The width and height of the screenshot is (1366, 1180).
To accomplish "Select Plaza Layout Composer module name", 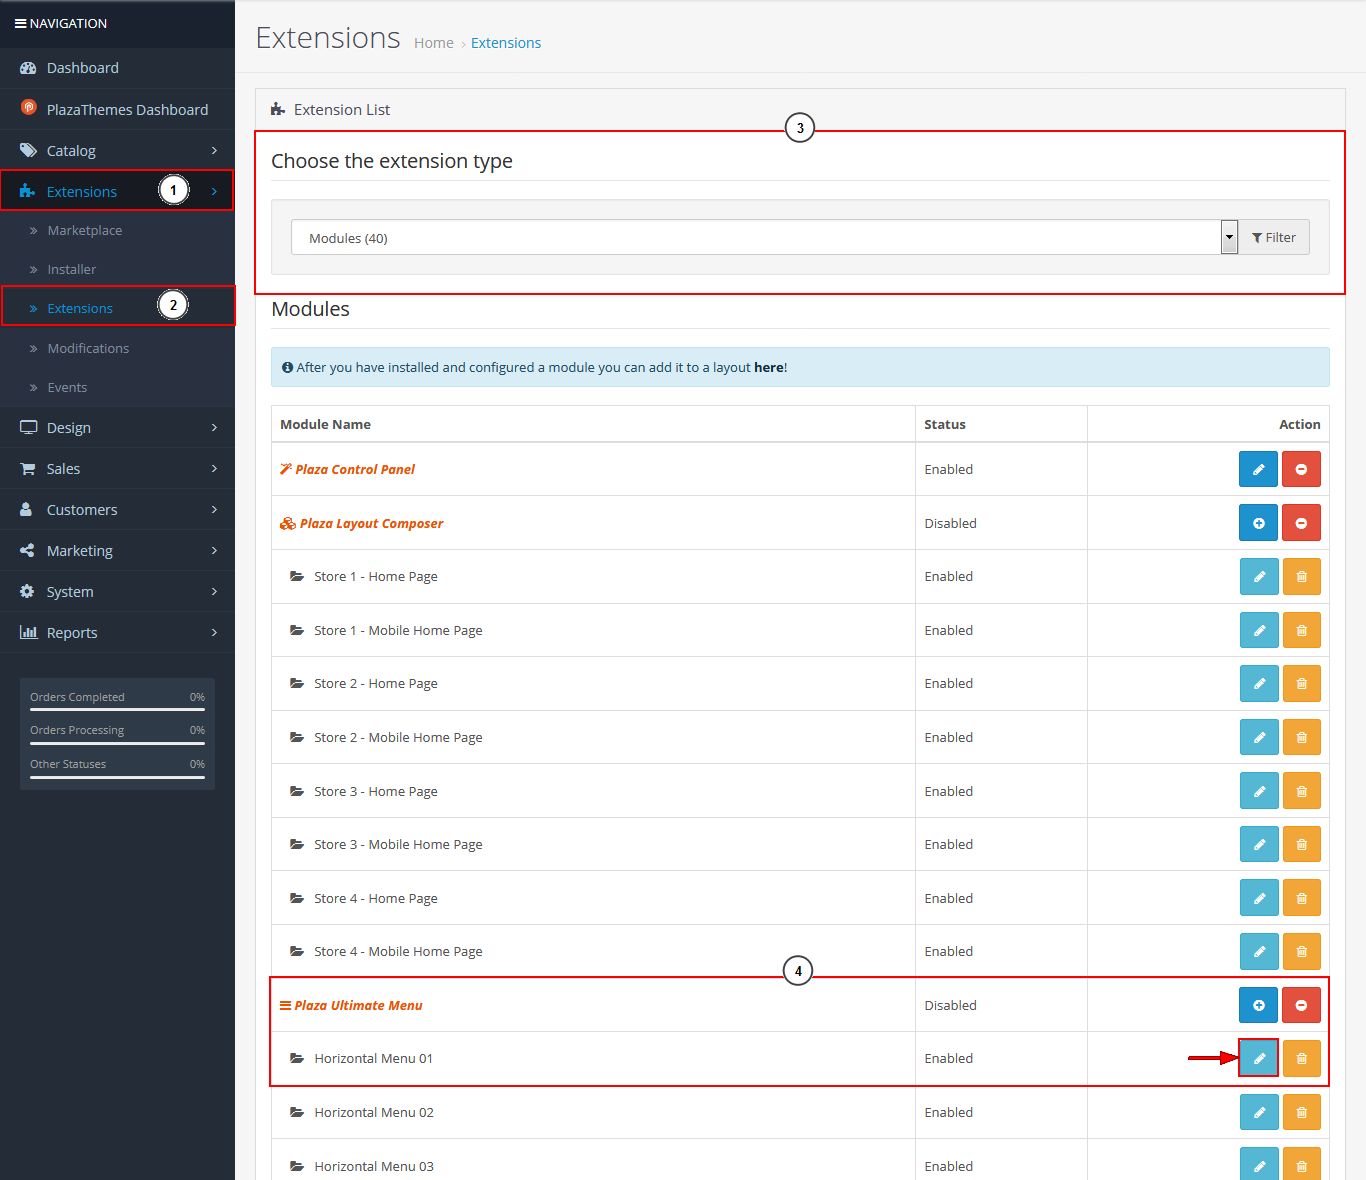I will 371,523.
